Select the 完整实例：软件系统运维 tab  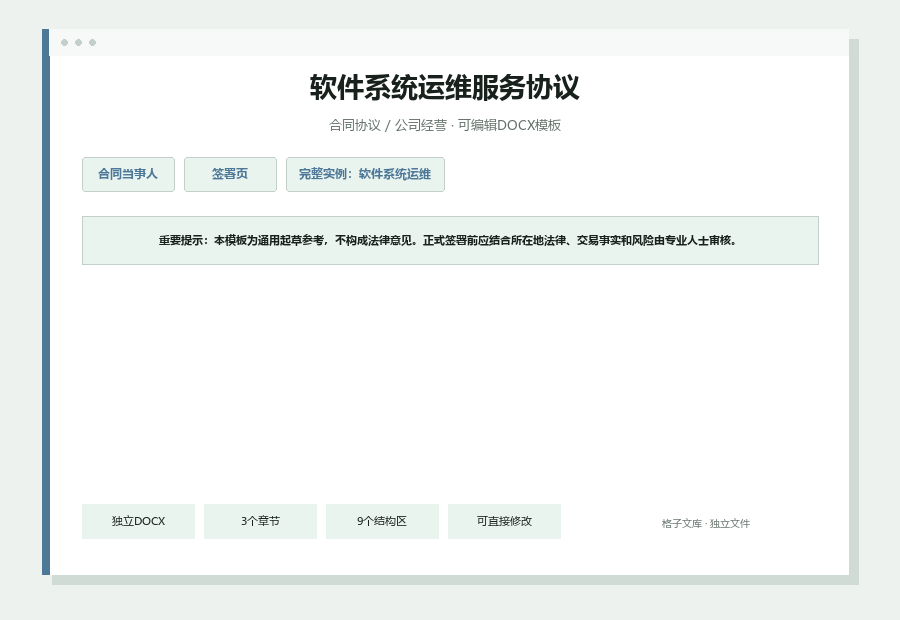pos(365,175)
